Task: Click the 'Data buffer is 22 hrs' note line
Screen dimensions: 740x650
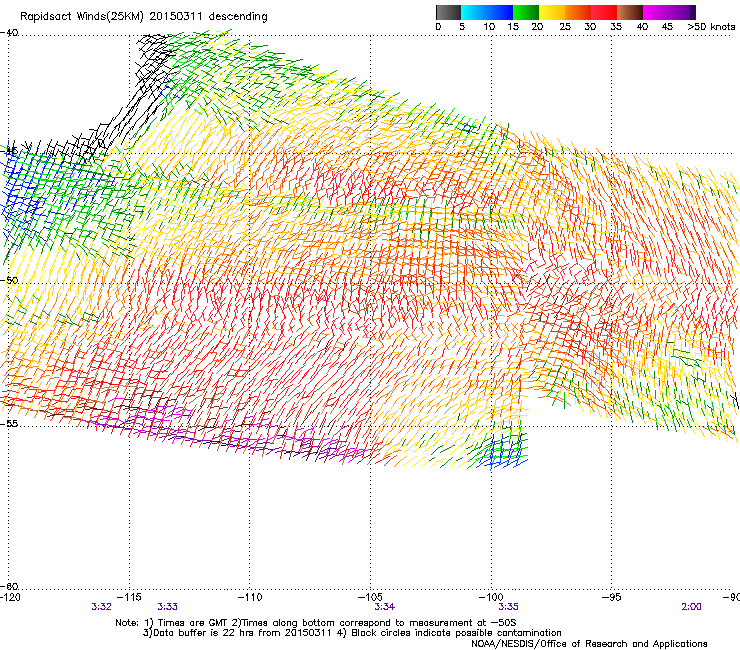Action: tap(352, 633)
